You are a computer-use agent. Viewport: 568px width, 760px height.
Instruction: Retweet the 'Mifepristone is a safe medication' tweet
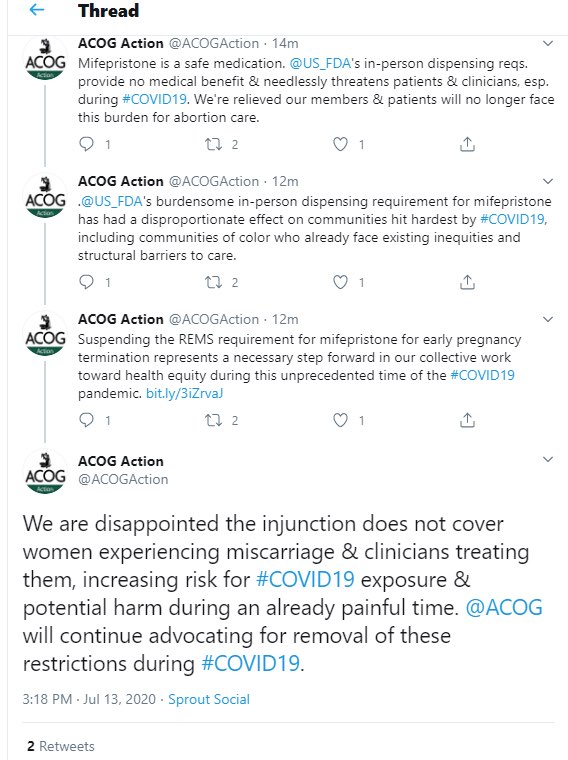coord(213,144)
